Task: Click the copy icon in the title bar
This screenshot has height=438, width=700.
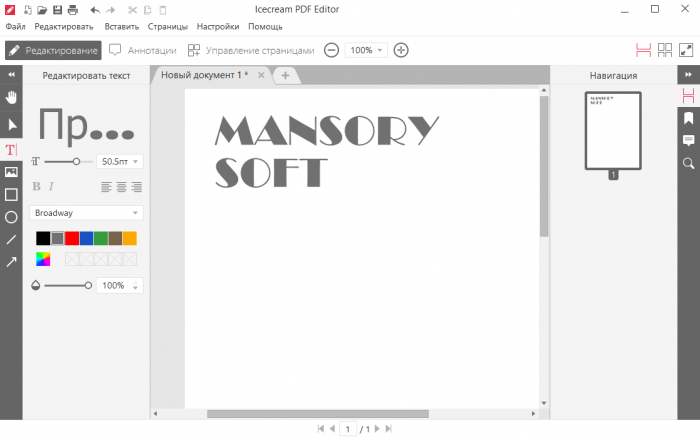Action: pyautogui.click(x=147, y=10)
